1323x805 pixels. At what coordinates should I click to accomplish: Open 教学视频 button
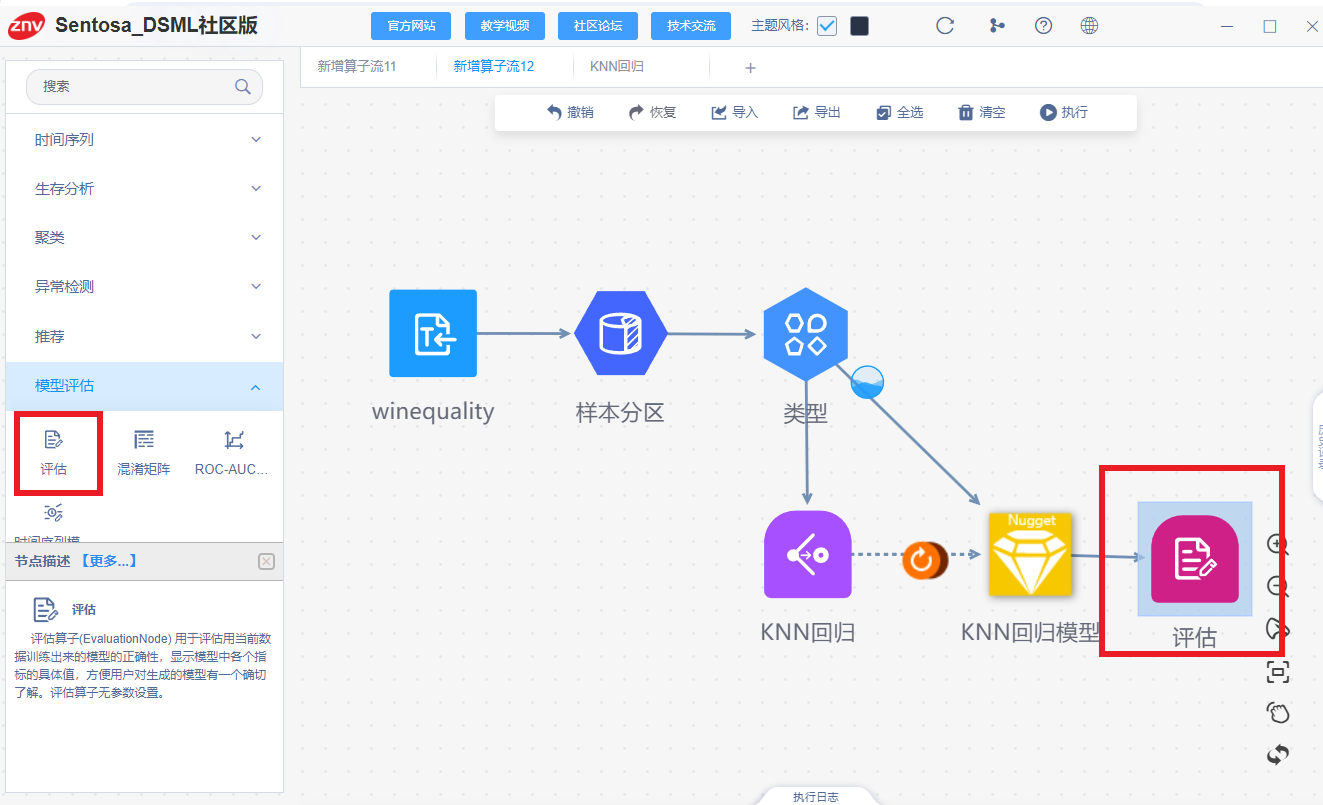coord(505,26)
